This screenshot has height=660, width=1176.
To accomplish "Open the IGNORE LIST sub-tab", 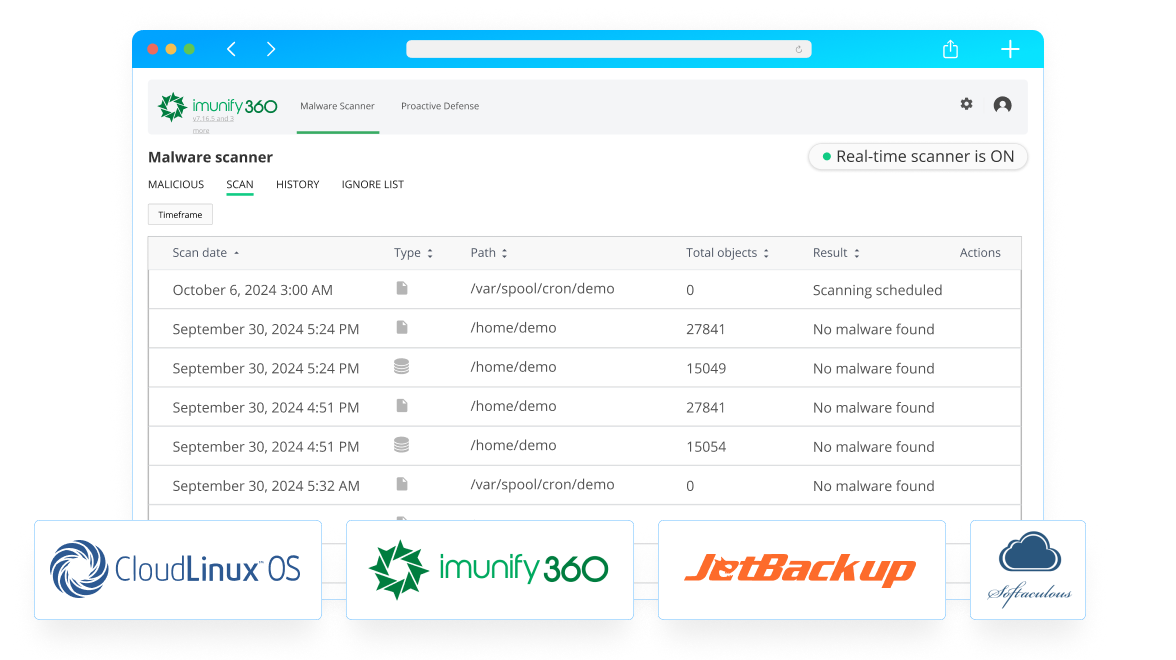I will coord(372,185).
